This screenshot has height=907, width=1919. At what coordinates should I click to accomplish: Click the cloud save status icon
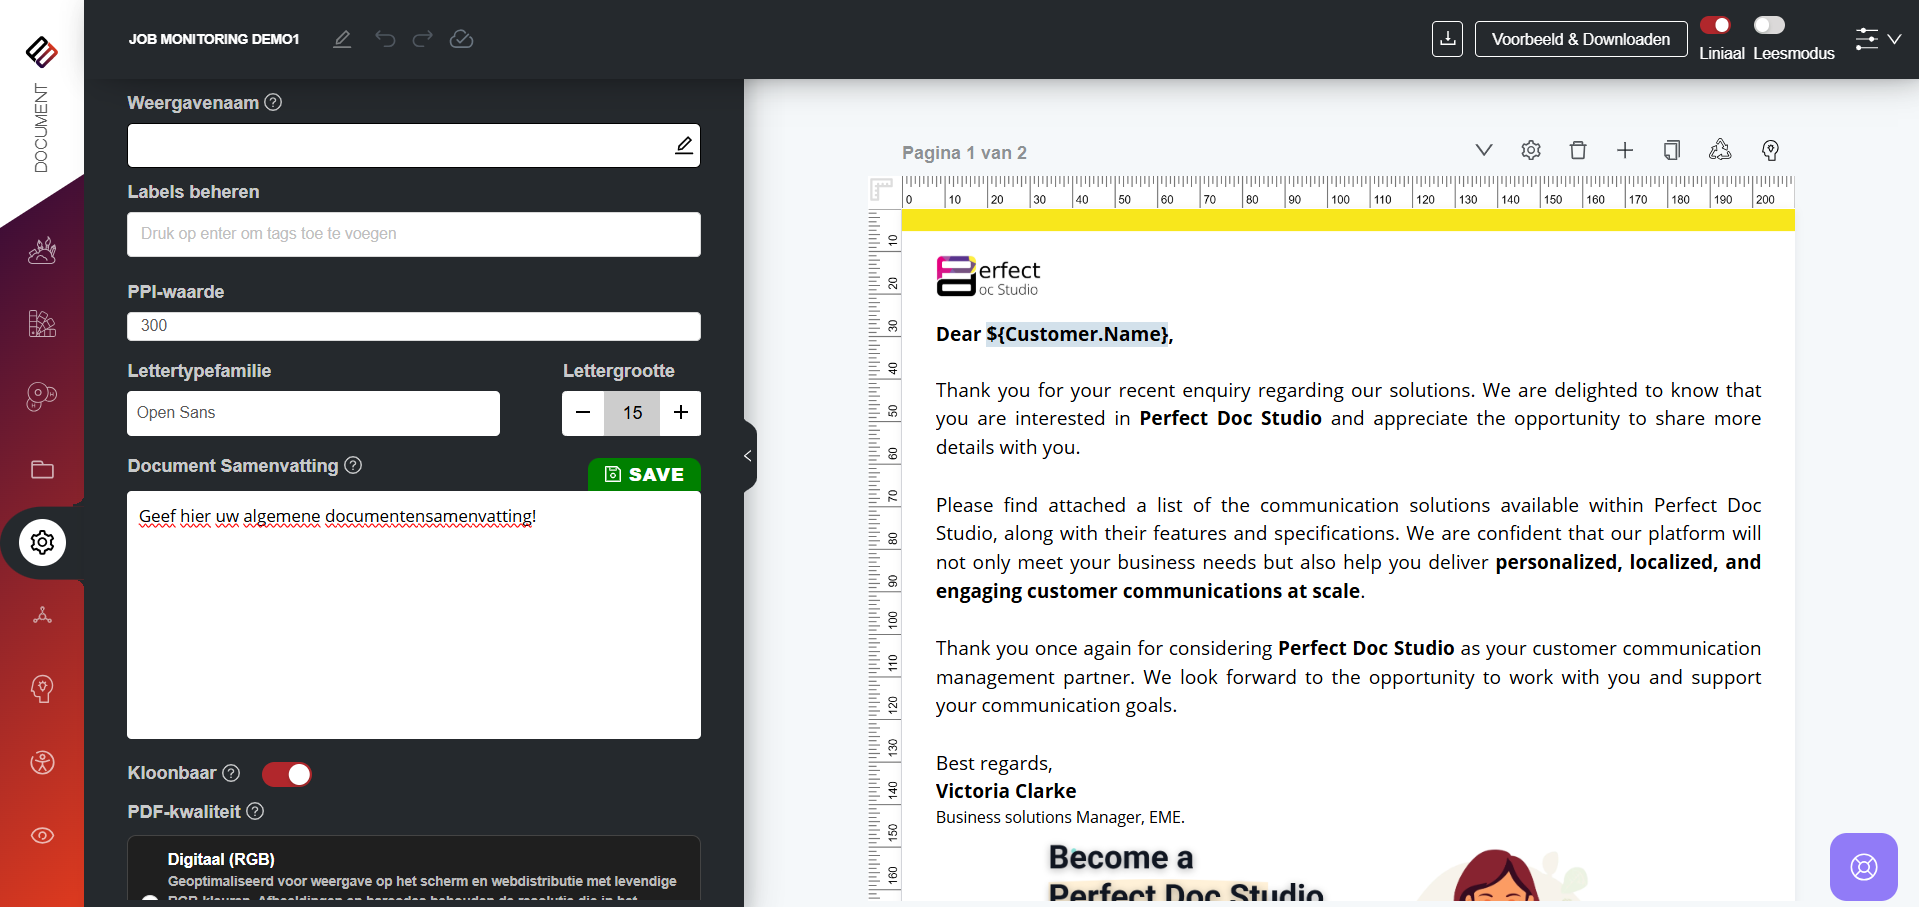click(x=461, y=39)
